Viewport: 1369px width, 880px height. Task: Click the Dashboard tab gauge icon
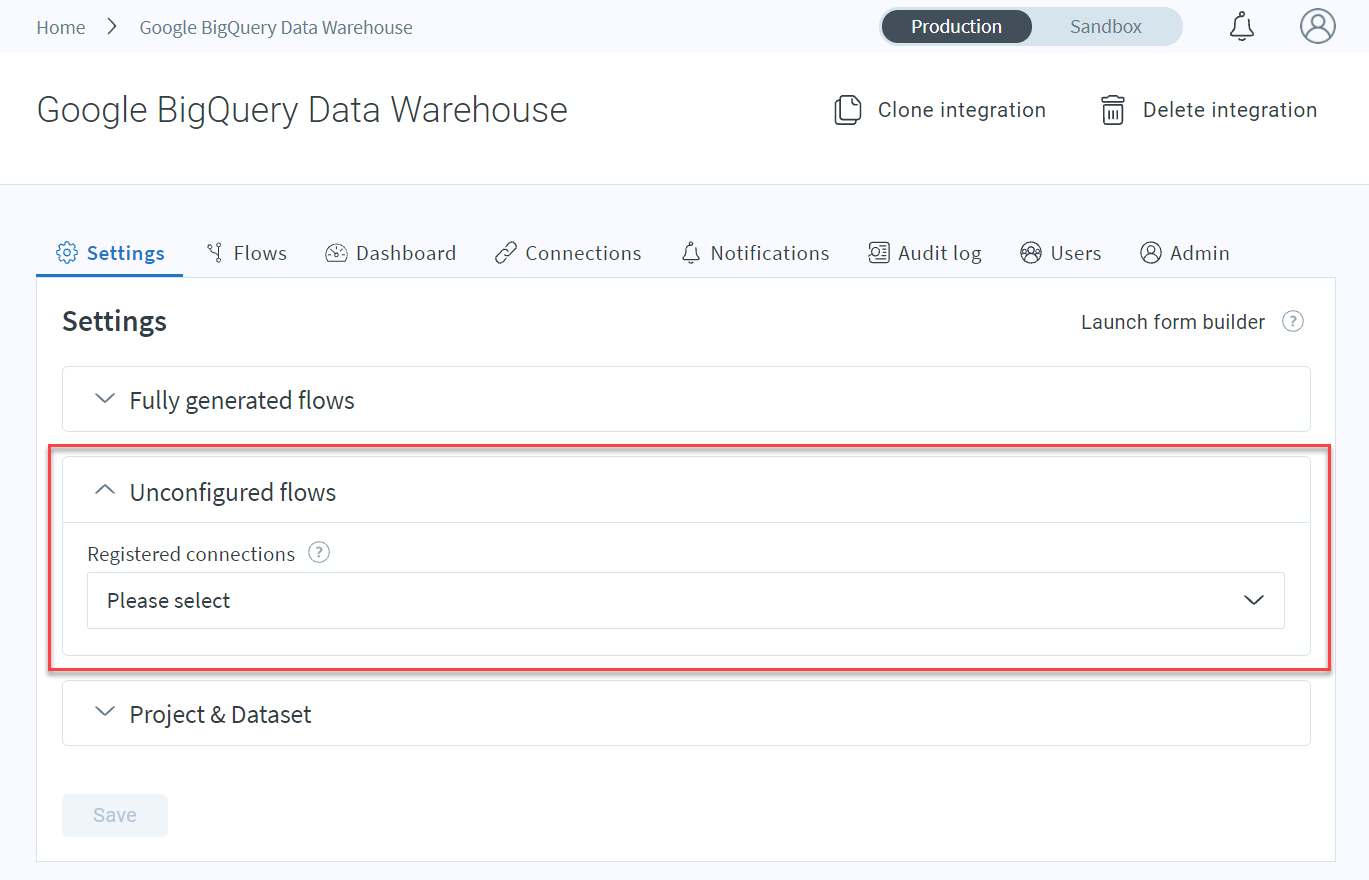click(x=336, y=253)
